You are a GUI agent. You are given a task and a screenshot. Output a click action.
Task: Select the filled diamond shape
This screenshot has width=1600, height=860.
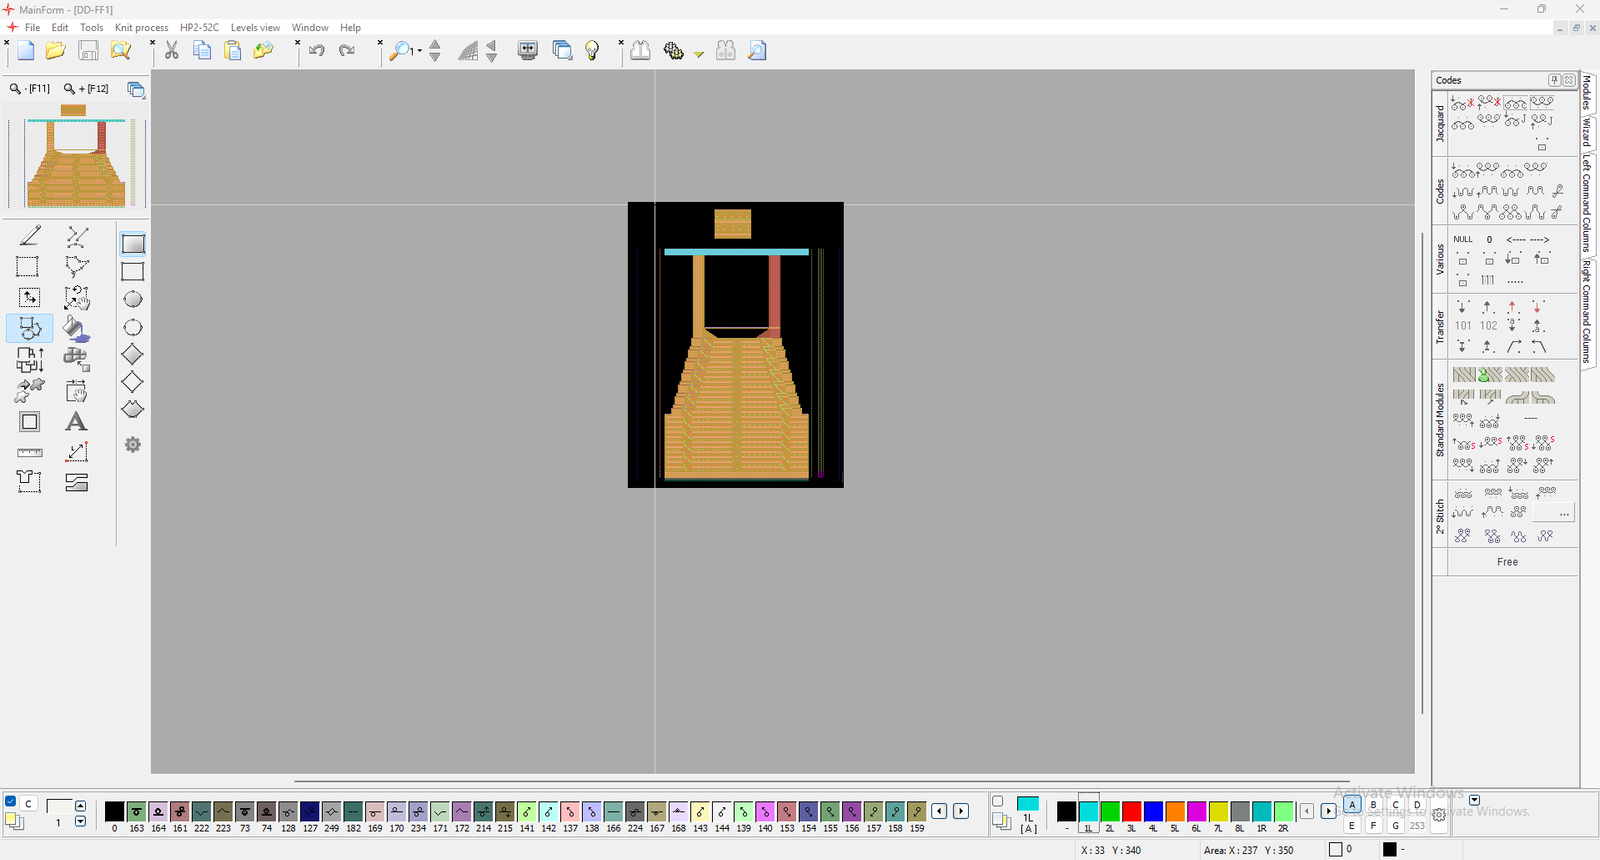click(x=132, y=355)
